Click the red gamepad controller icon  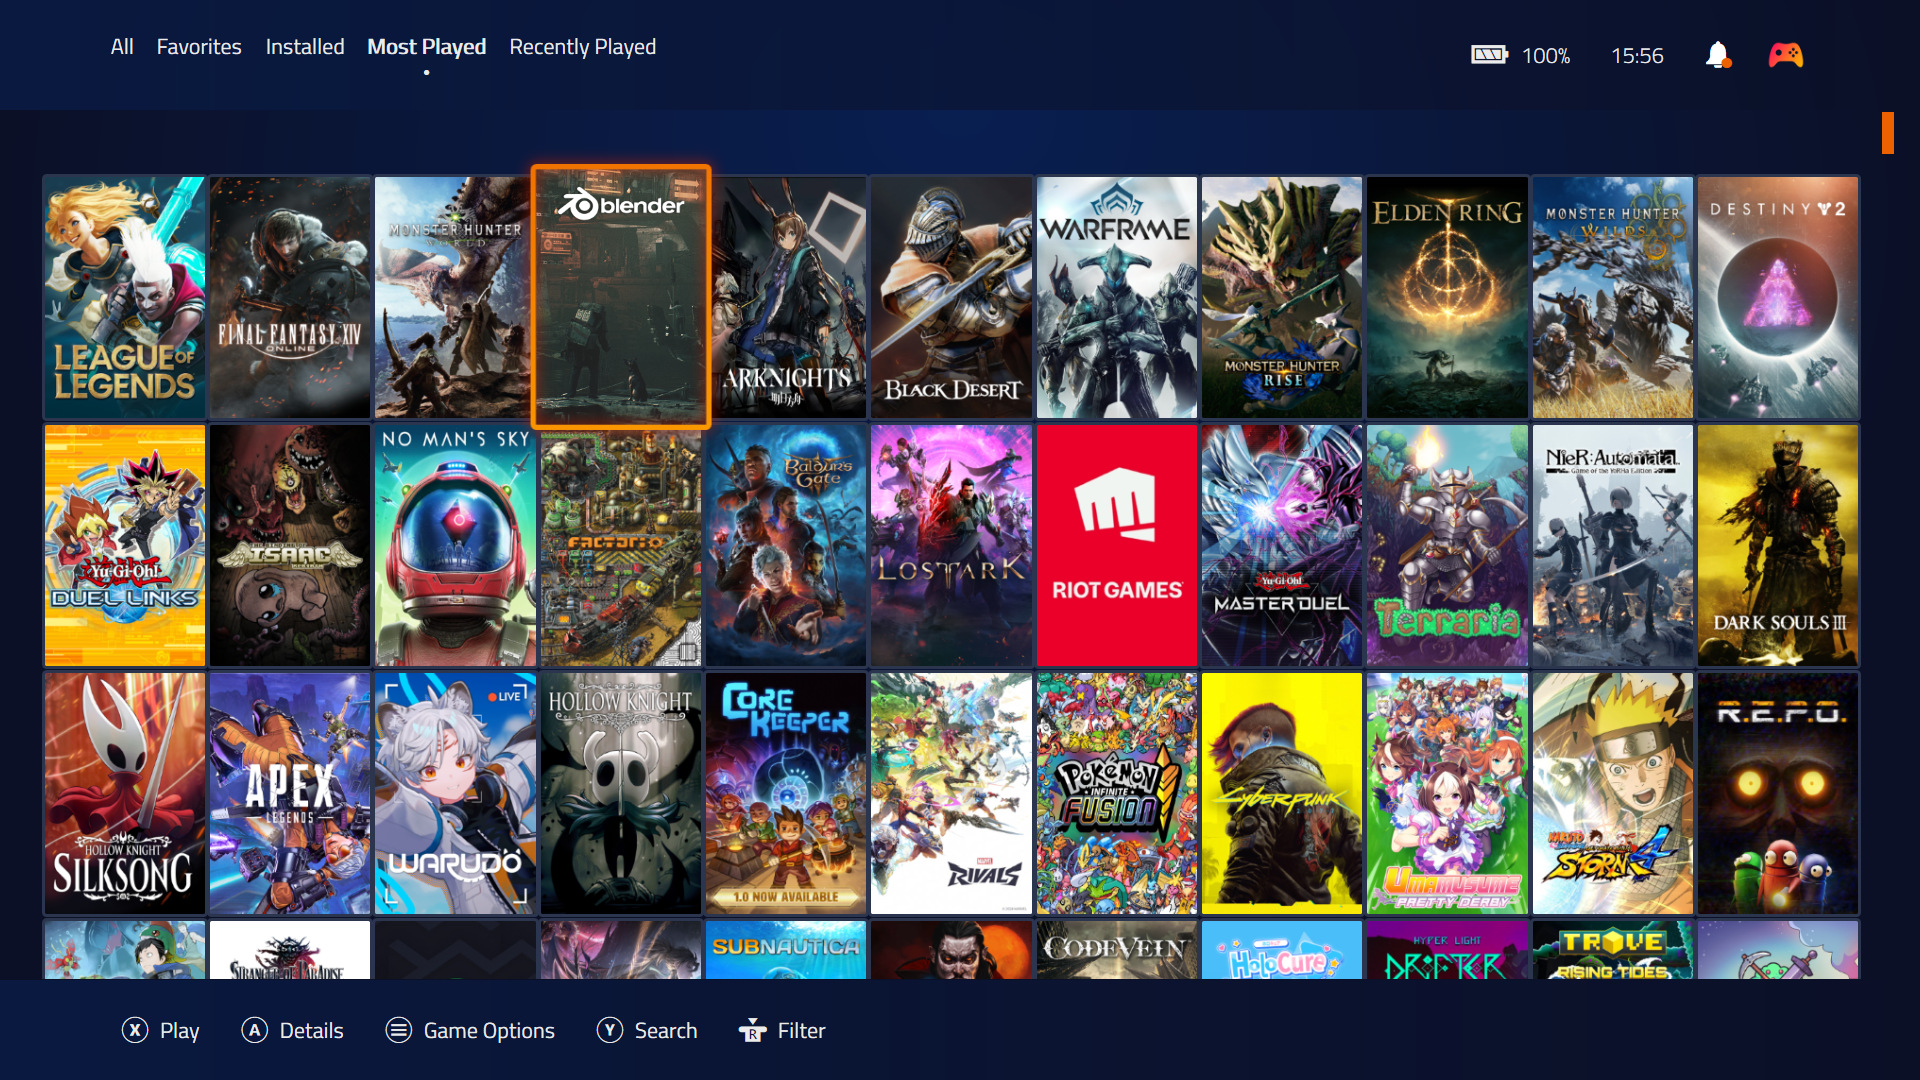tap(1785, 55)
